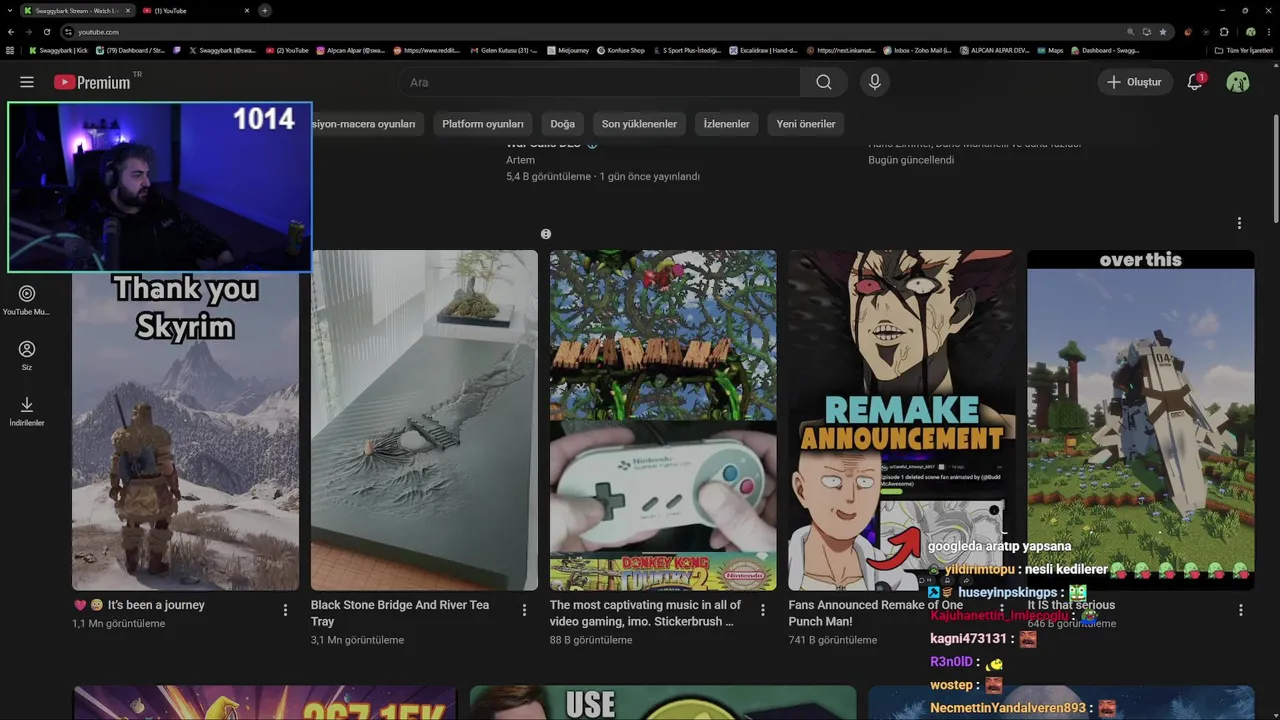Open Konfuse Shop bookmark
Image resolution: width=1280 pixels, height=720 pixels.
621,50
